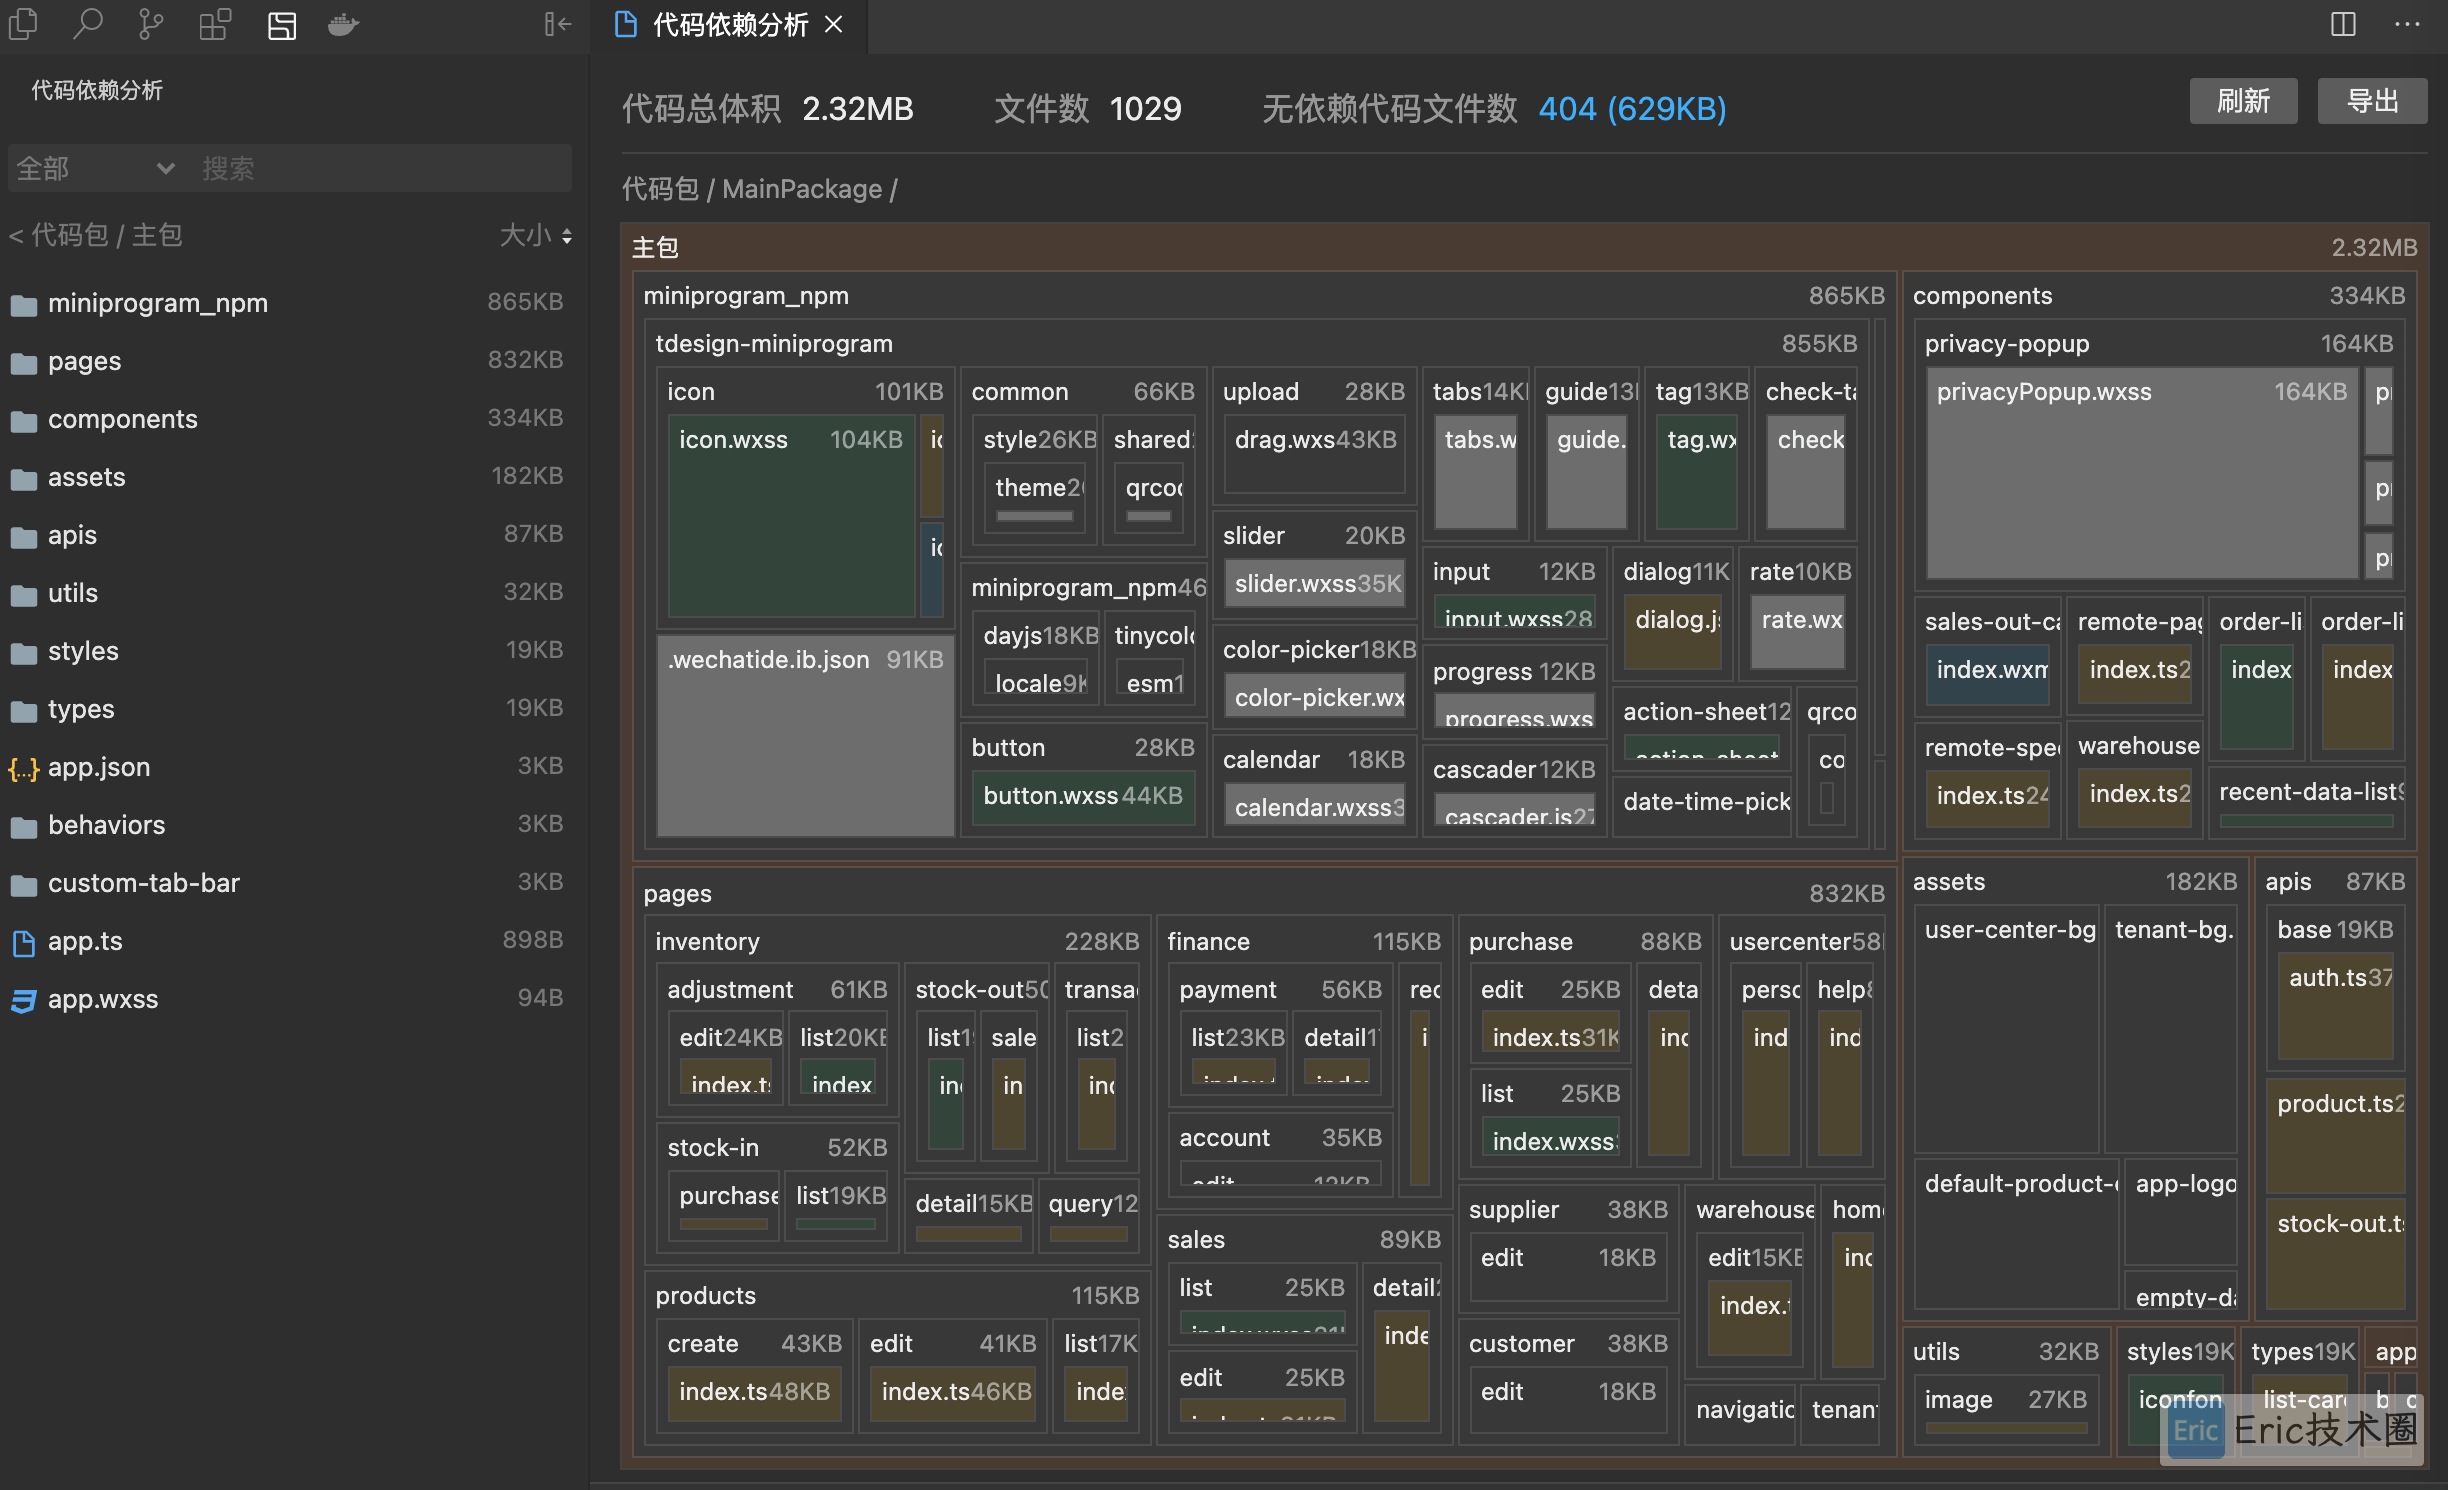Click the 搜索 search input field

[380, 168]
